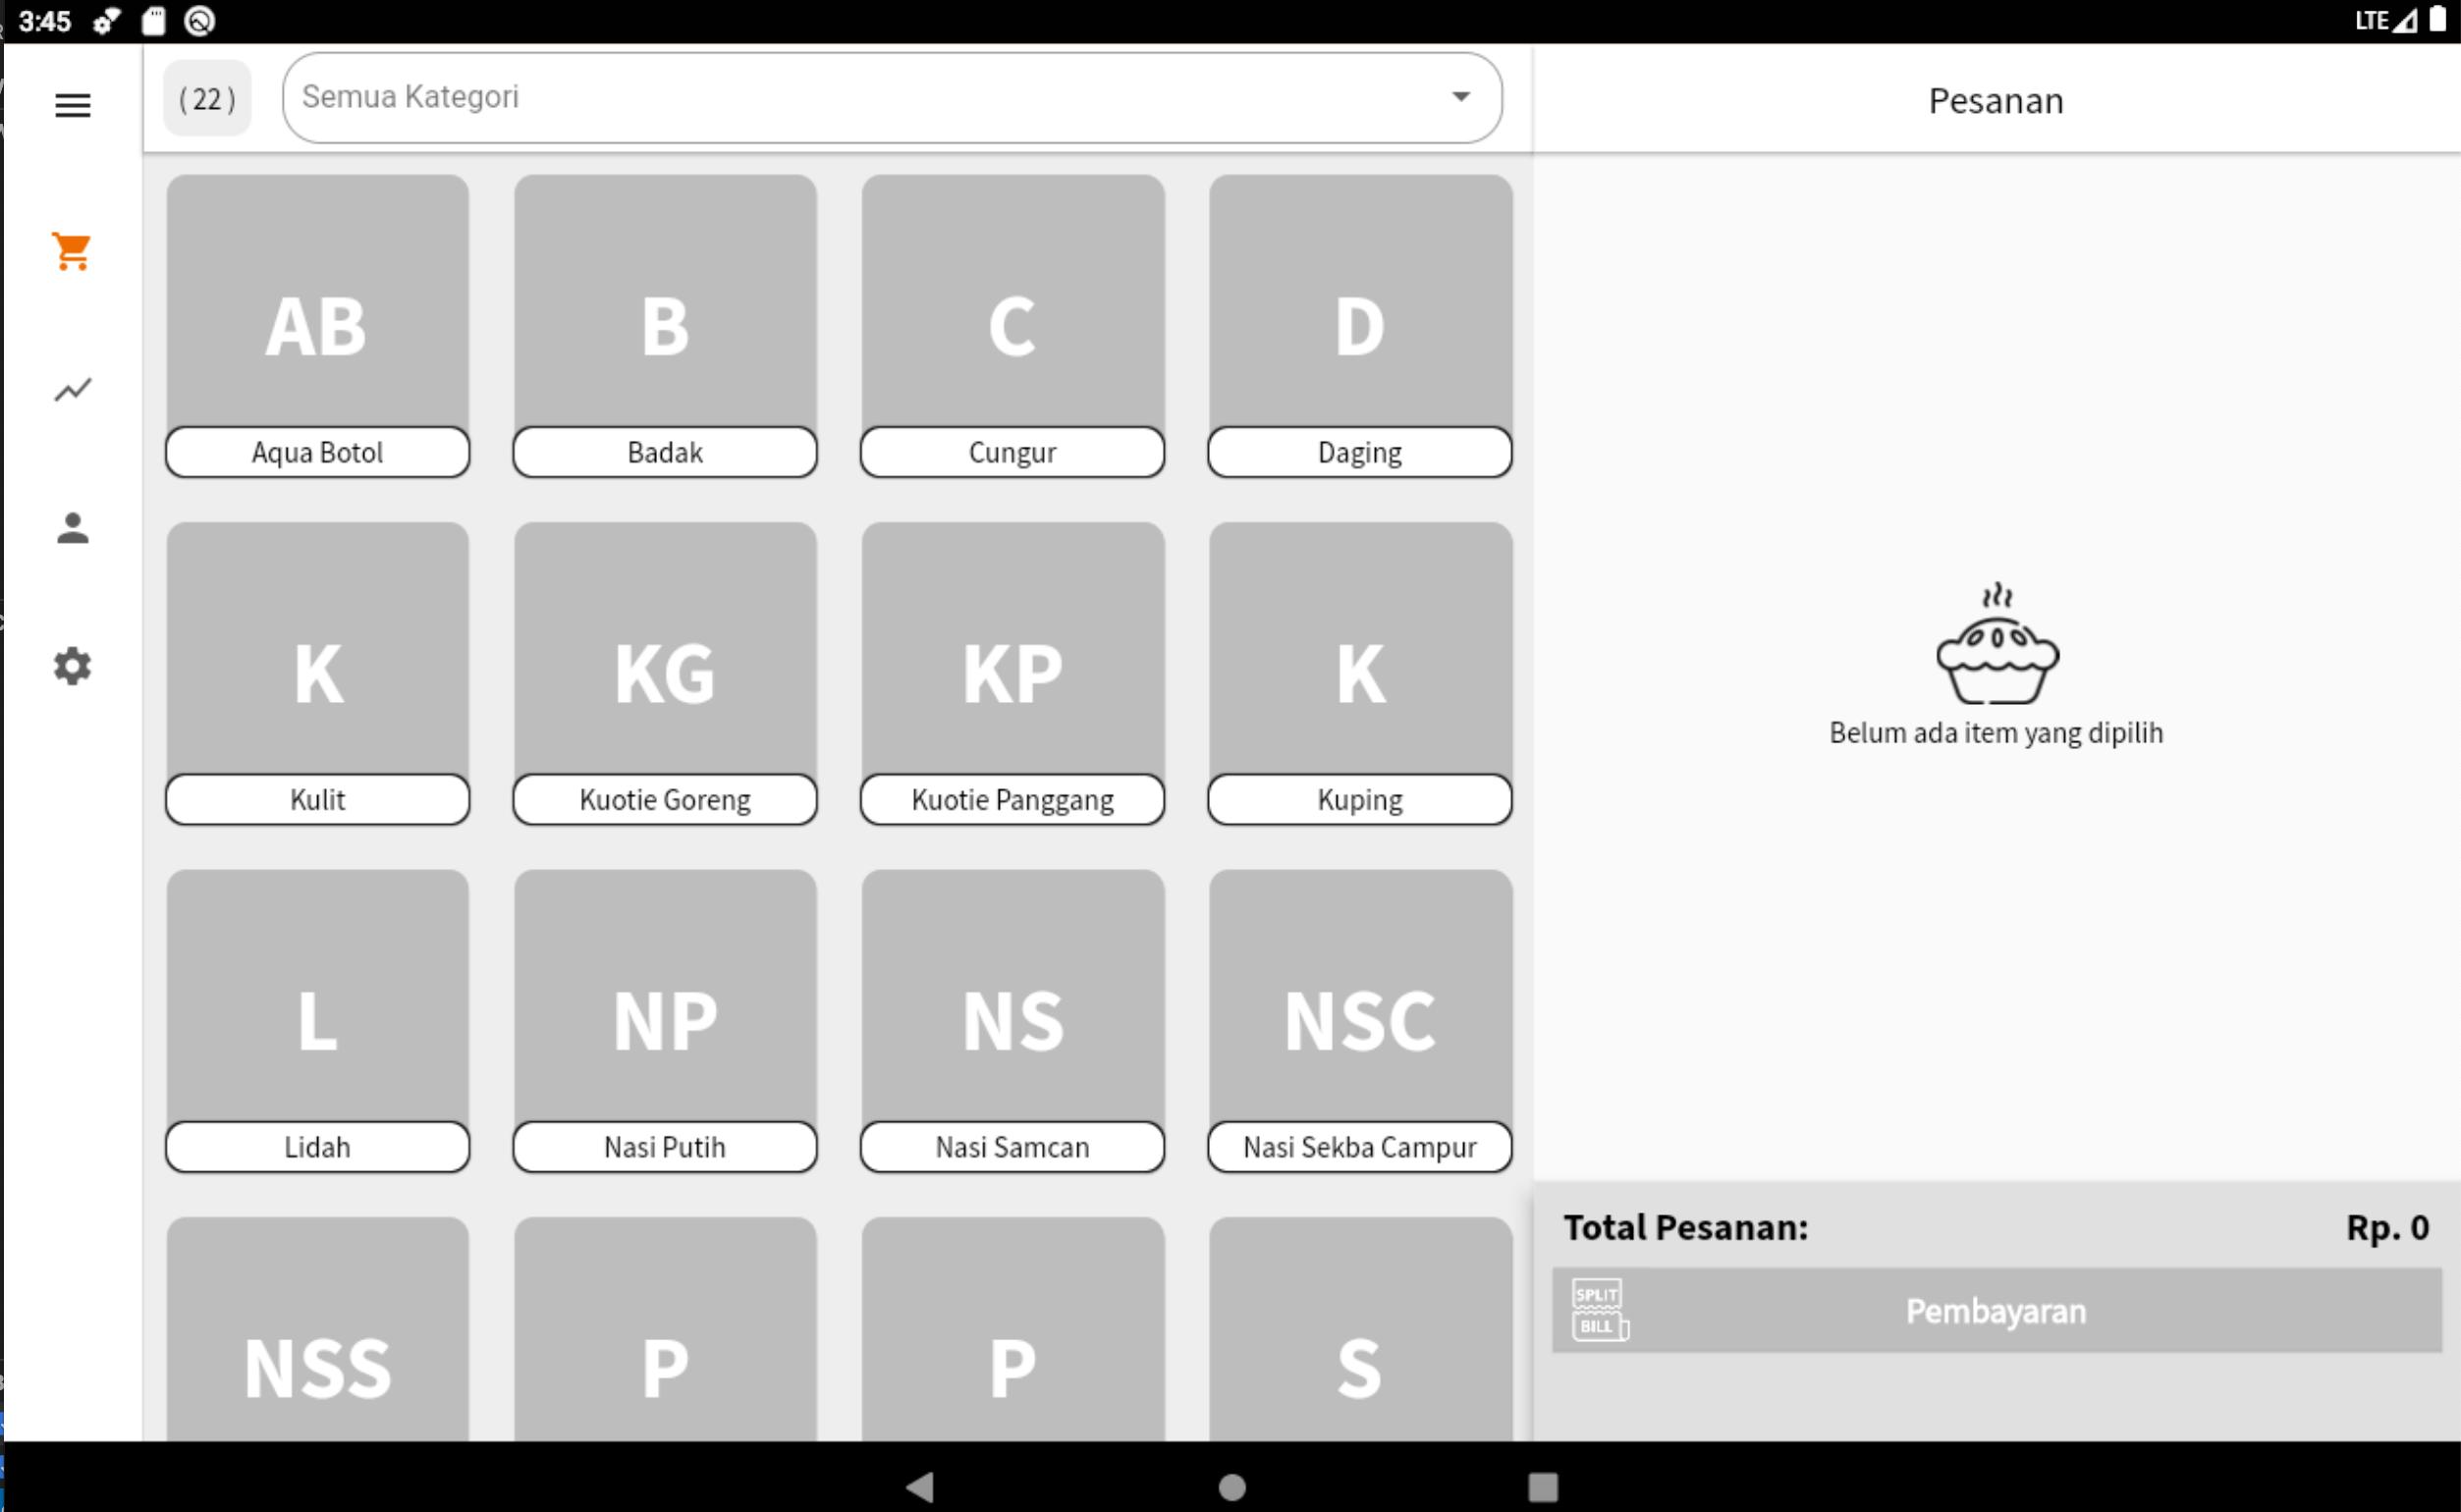Screen dimensions: 2461x1512
Task: Click the Kuping product card
Action: tap(1359, 674)
